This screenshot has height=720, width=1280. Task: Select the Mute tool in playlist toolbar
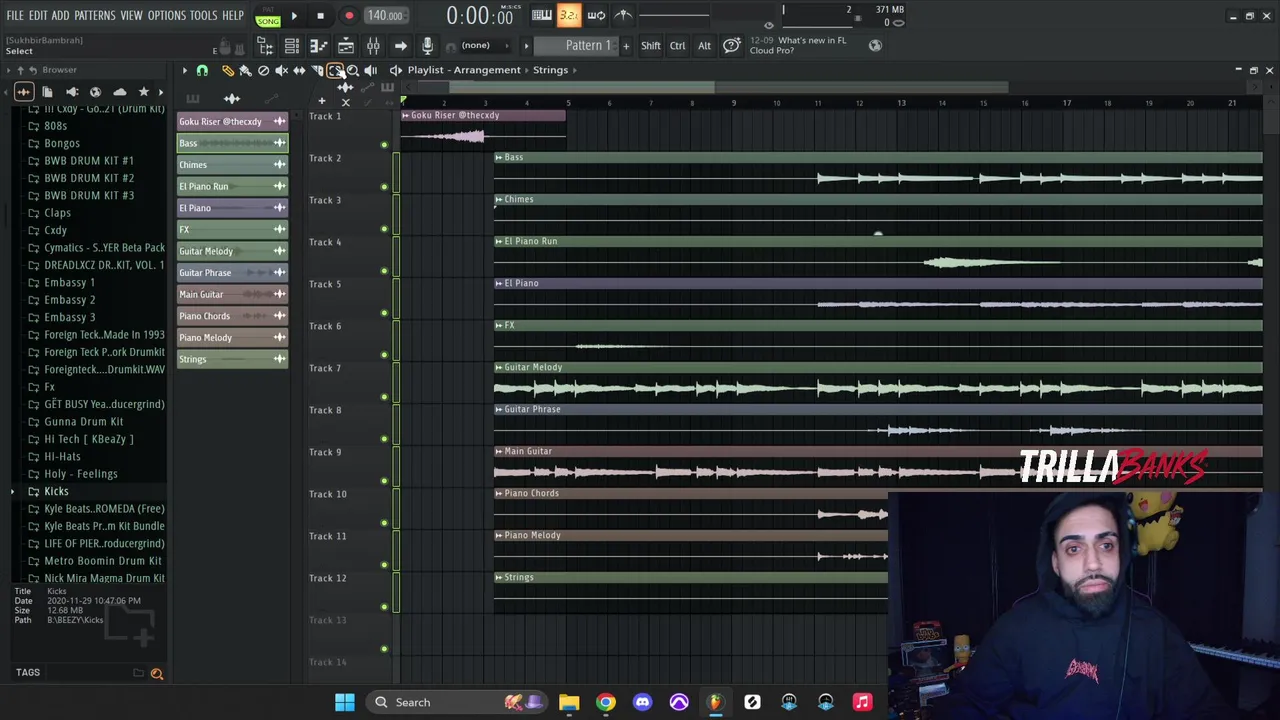tap(281, 70)
